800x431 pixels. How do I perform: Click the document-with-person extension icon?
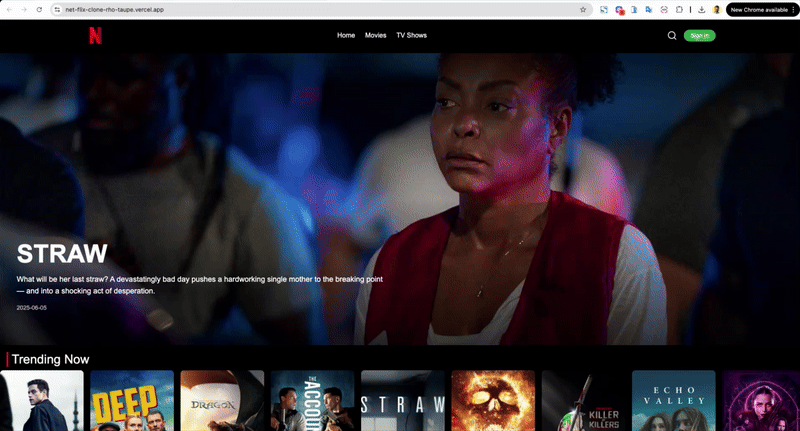click(634, 10)
